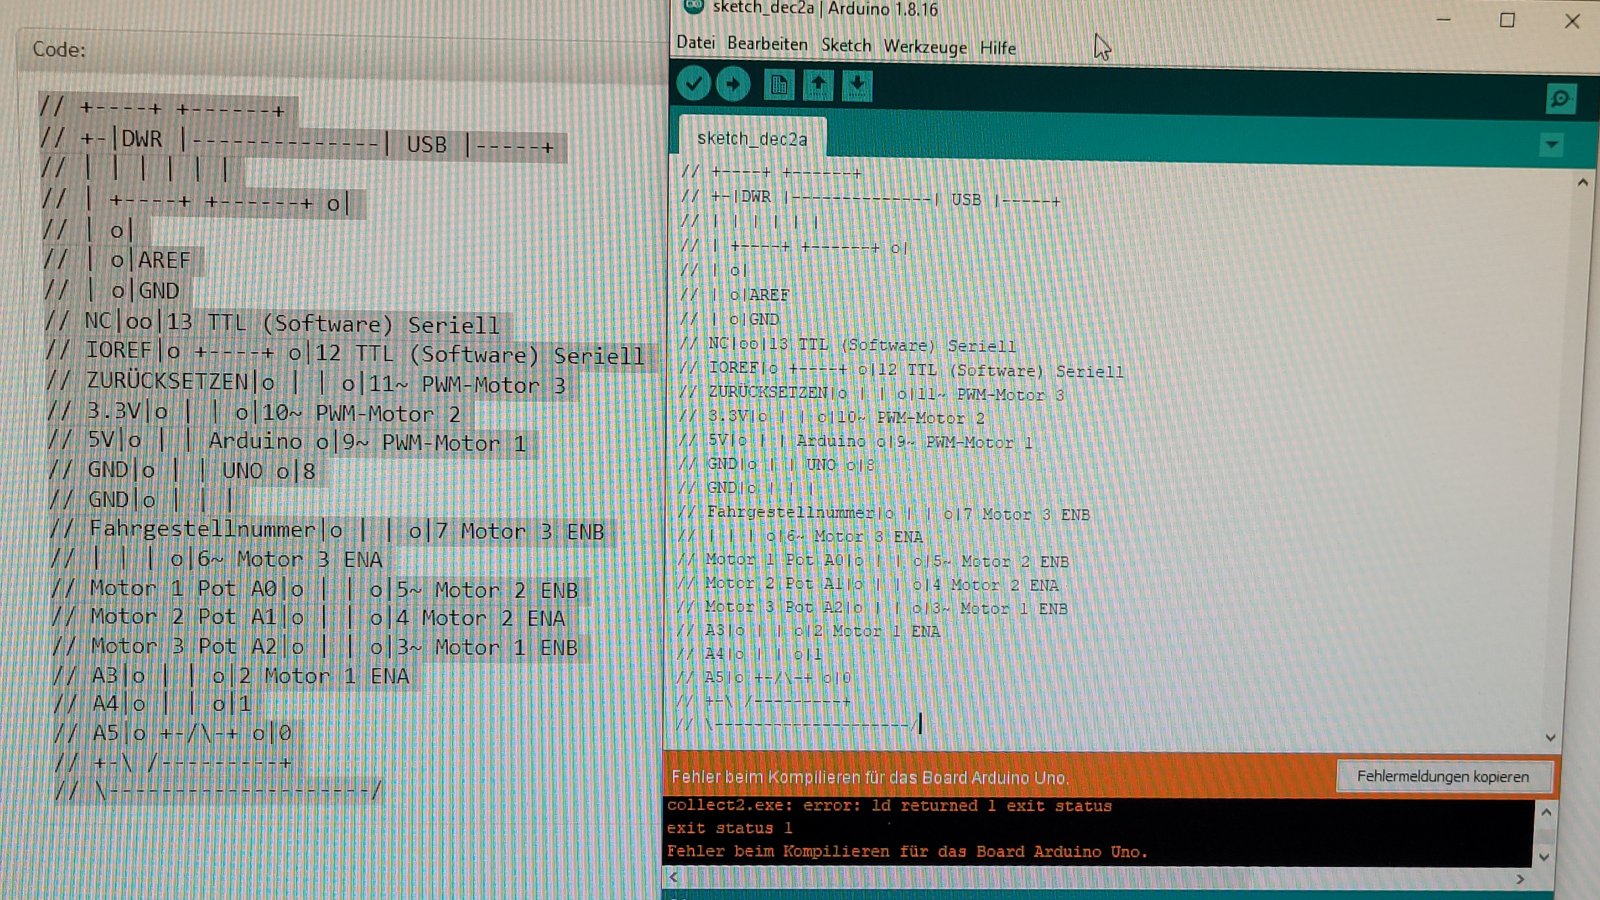Open the Datei menu
Screen dimensions: 1600x900
pos(696,43)
